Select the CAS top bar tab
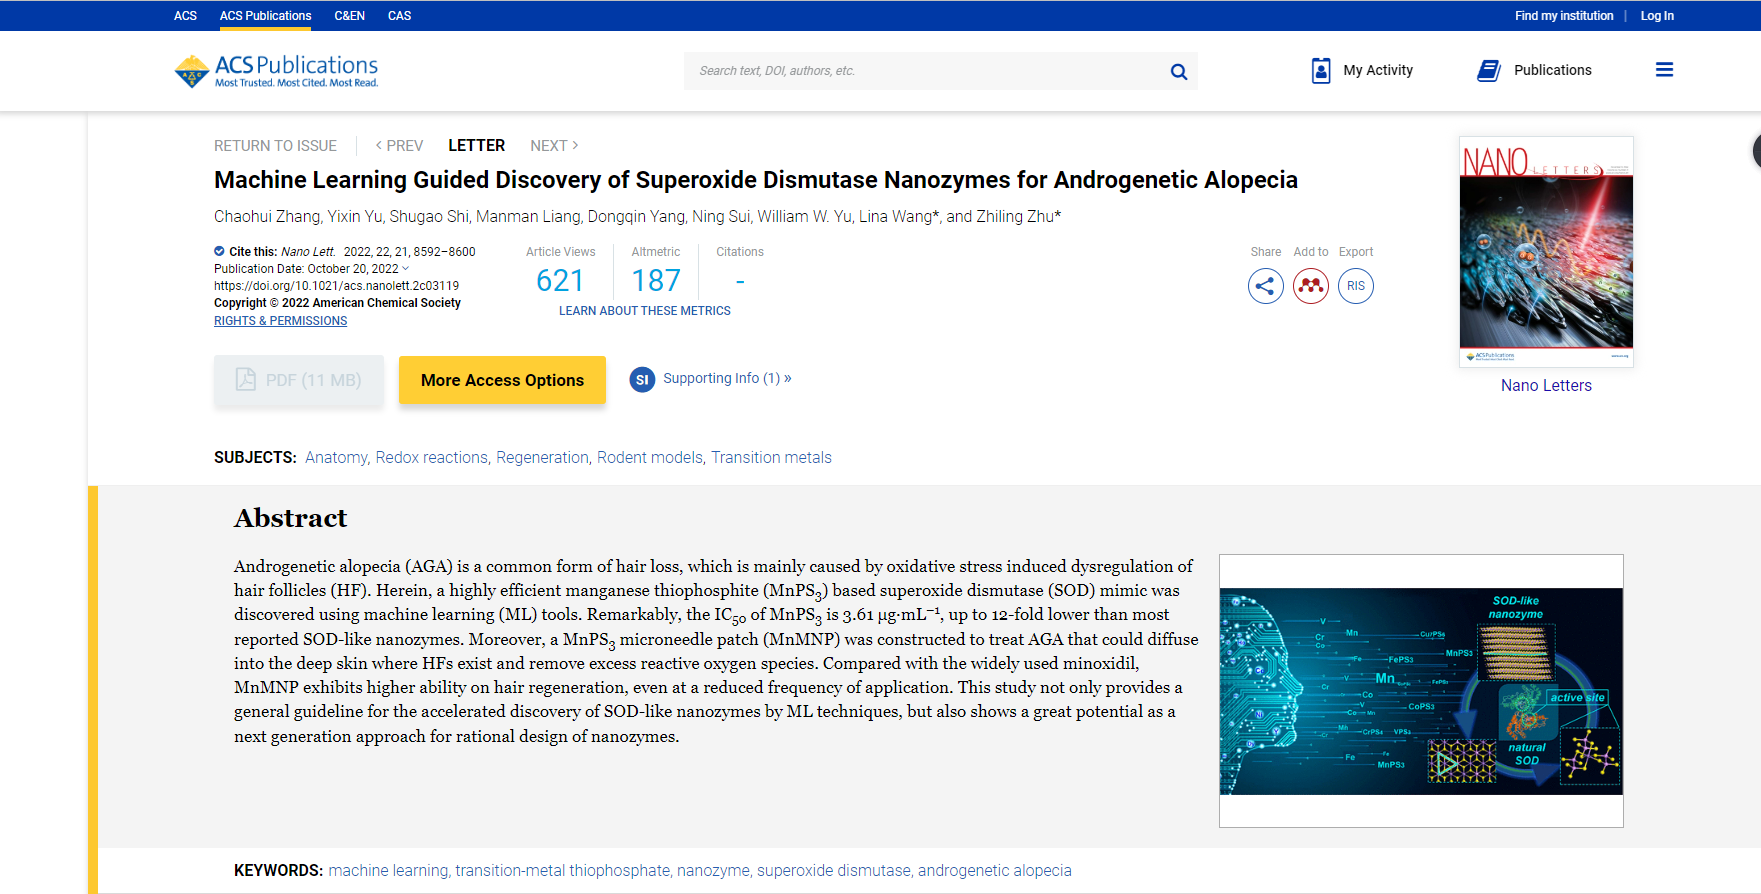This screenshot has width=1761, height=894. tap(399, 16)
